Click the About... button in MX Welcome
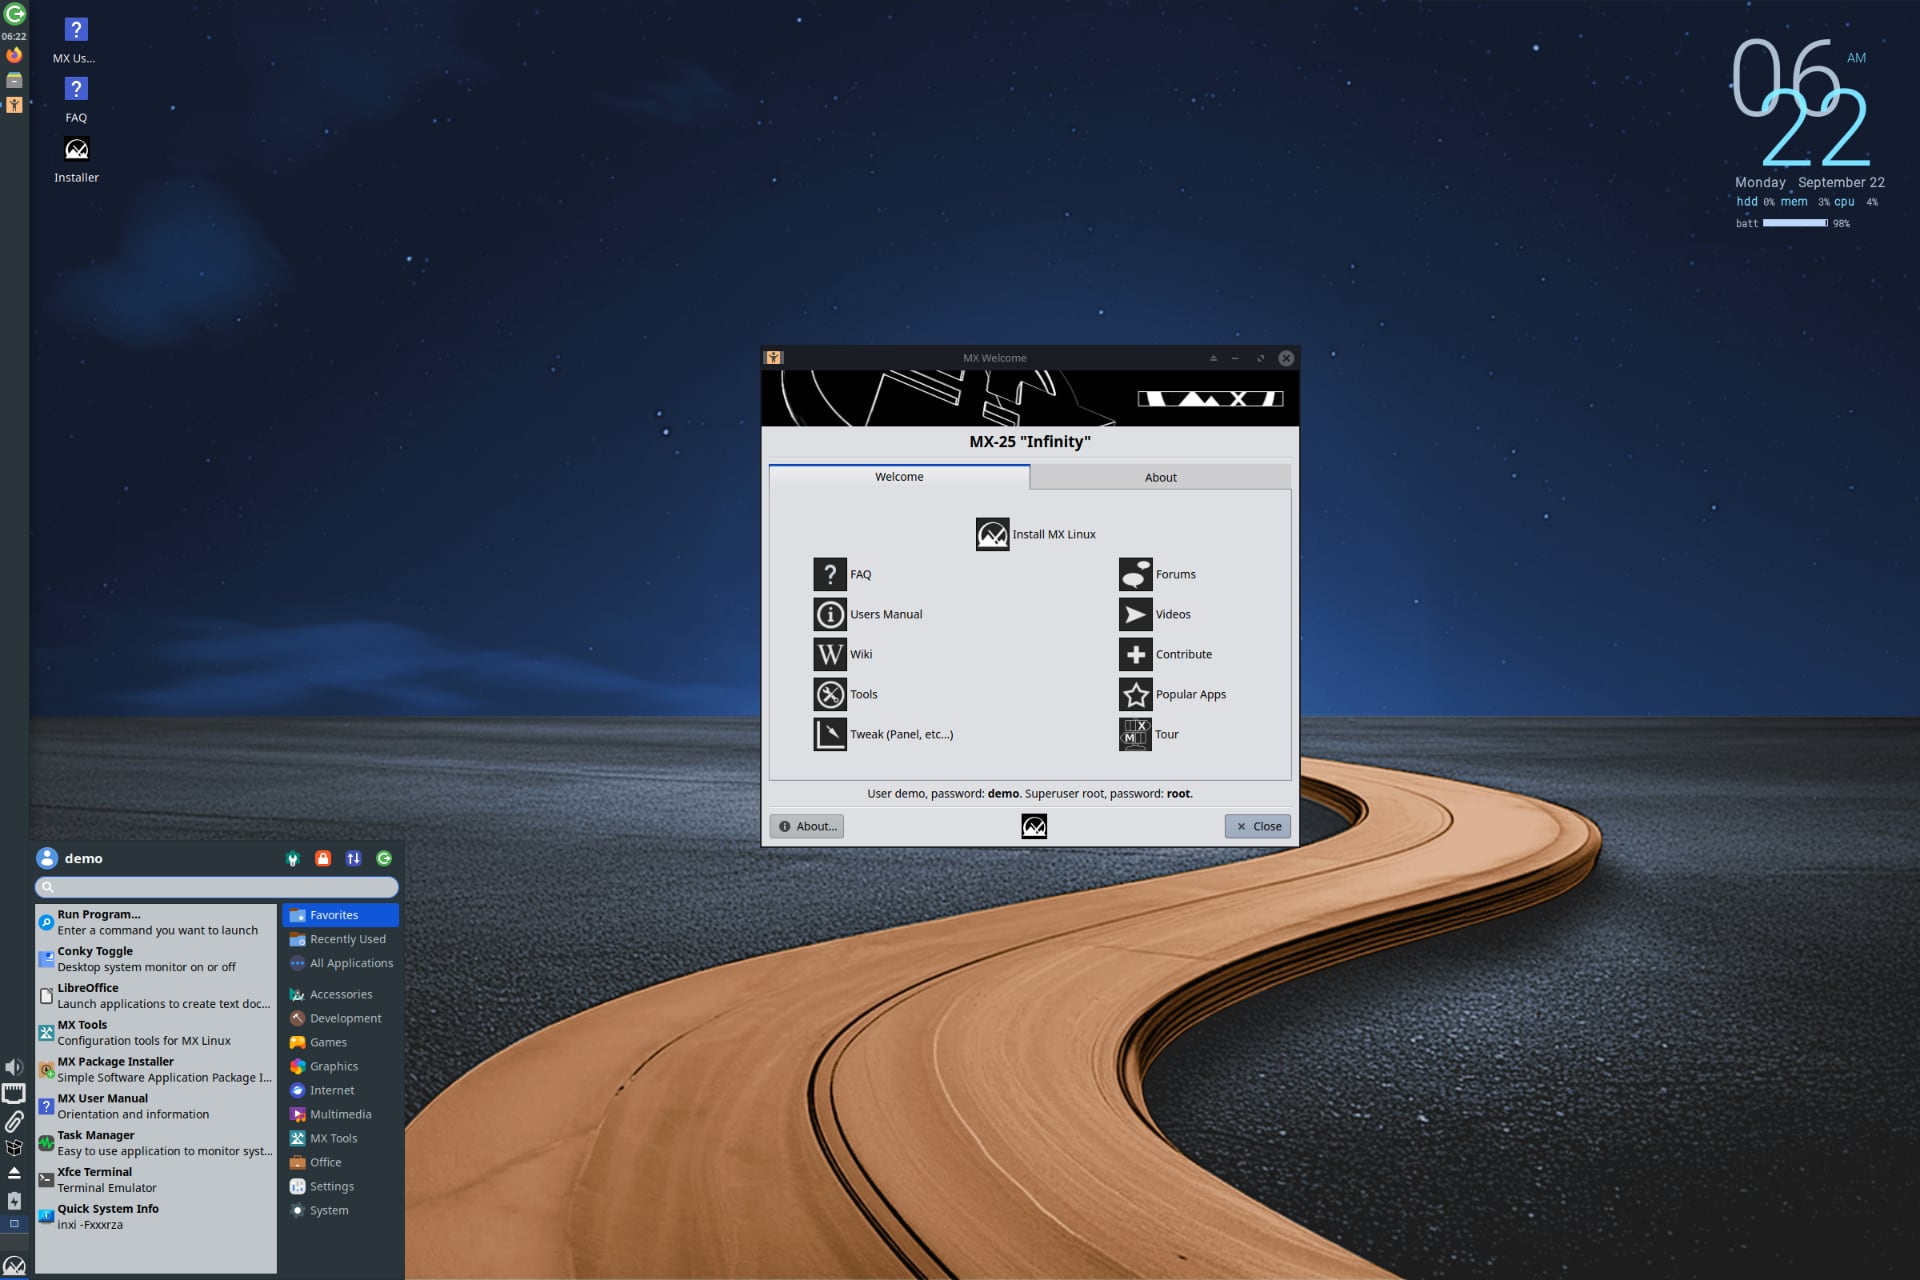Viewport: 1920px width, 1280px height. (x=806, y=826)
